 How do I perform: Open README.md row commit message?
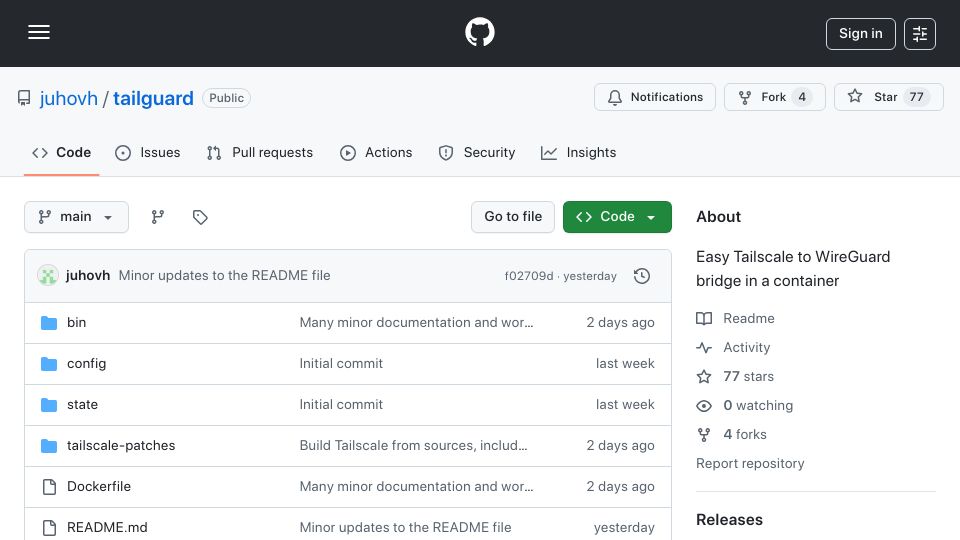pos(405,528)
